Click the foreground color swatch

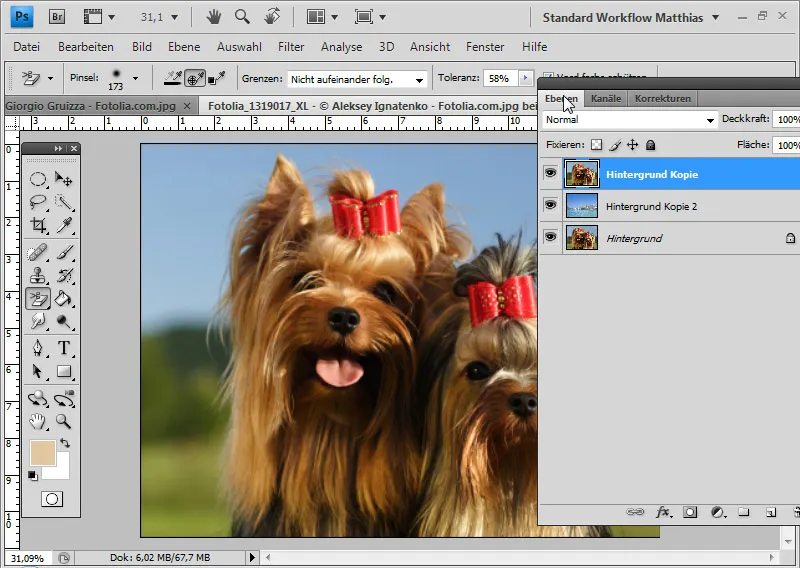coord(43,453)
